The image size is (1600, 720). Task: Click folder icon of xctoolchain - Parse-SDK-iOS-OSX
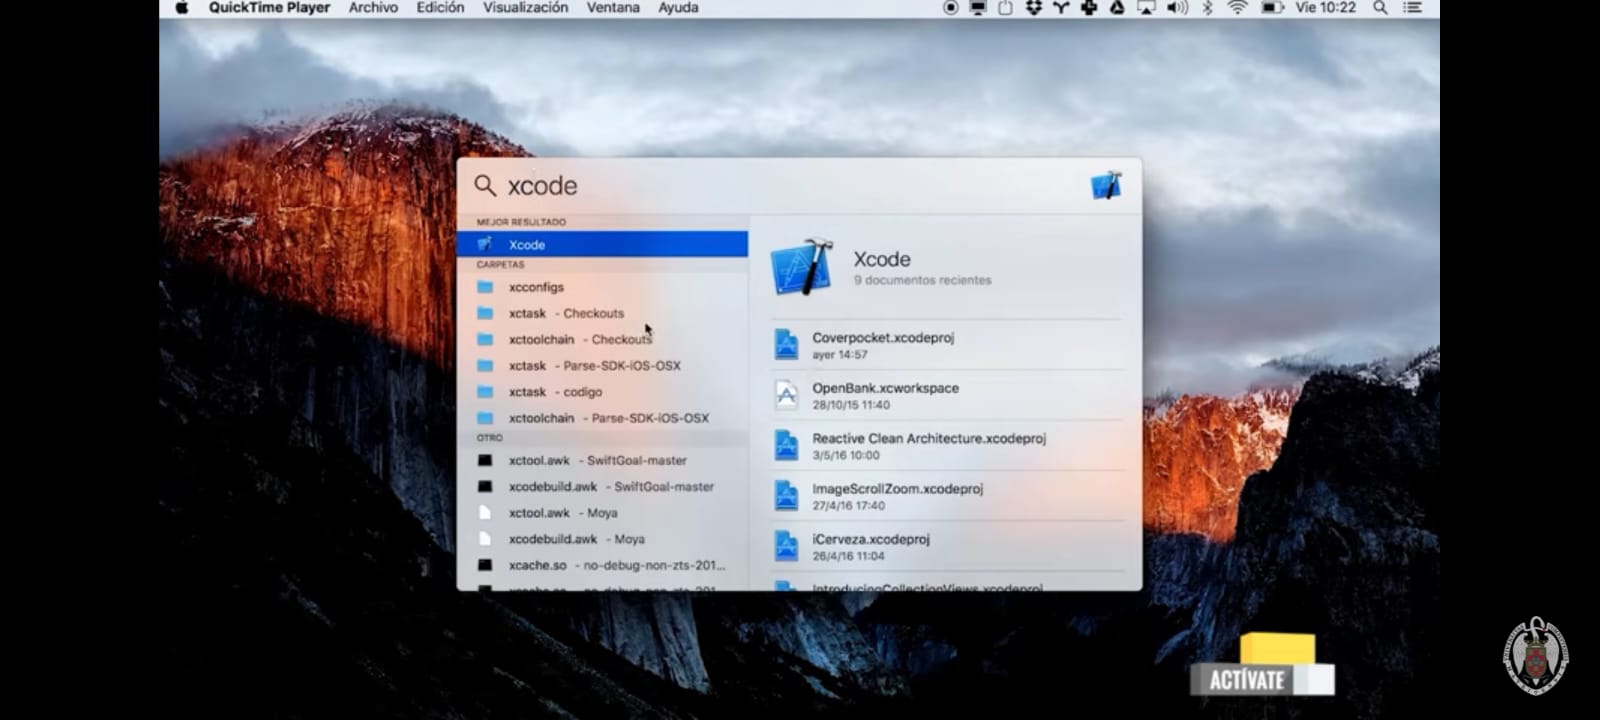(485, 418)
